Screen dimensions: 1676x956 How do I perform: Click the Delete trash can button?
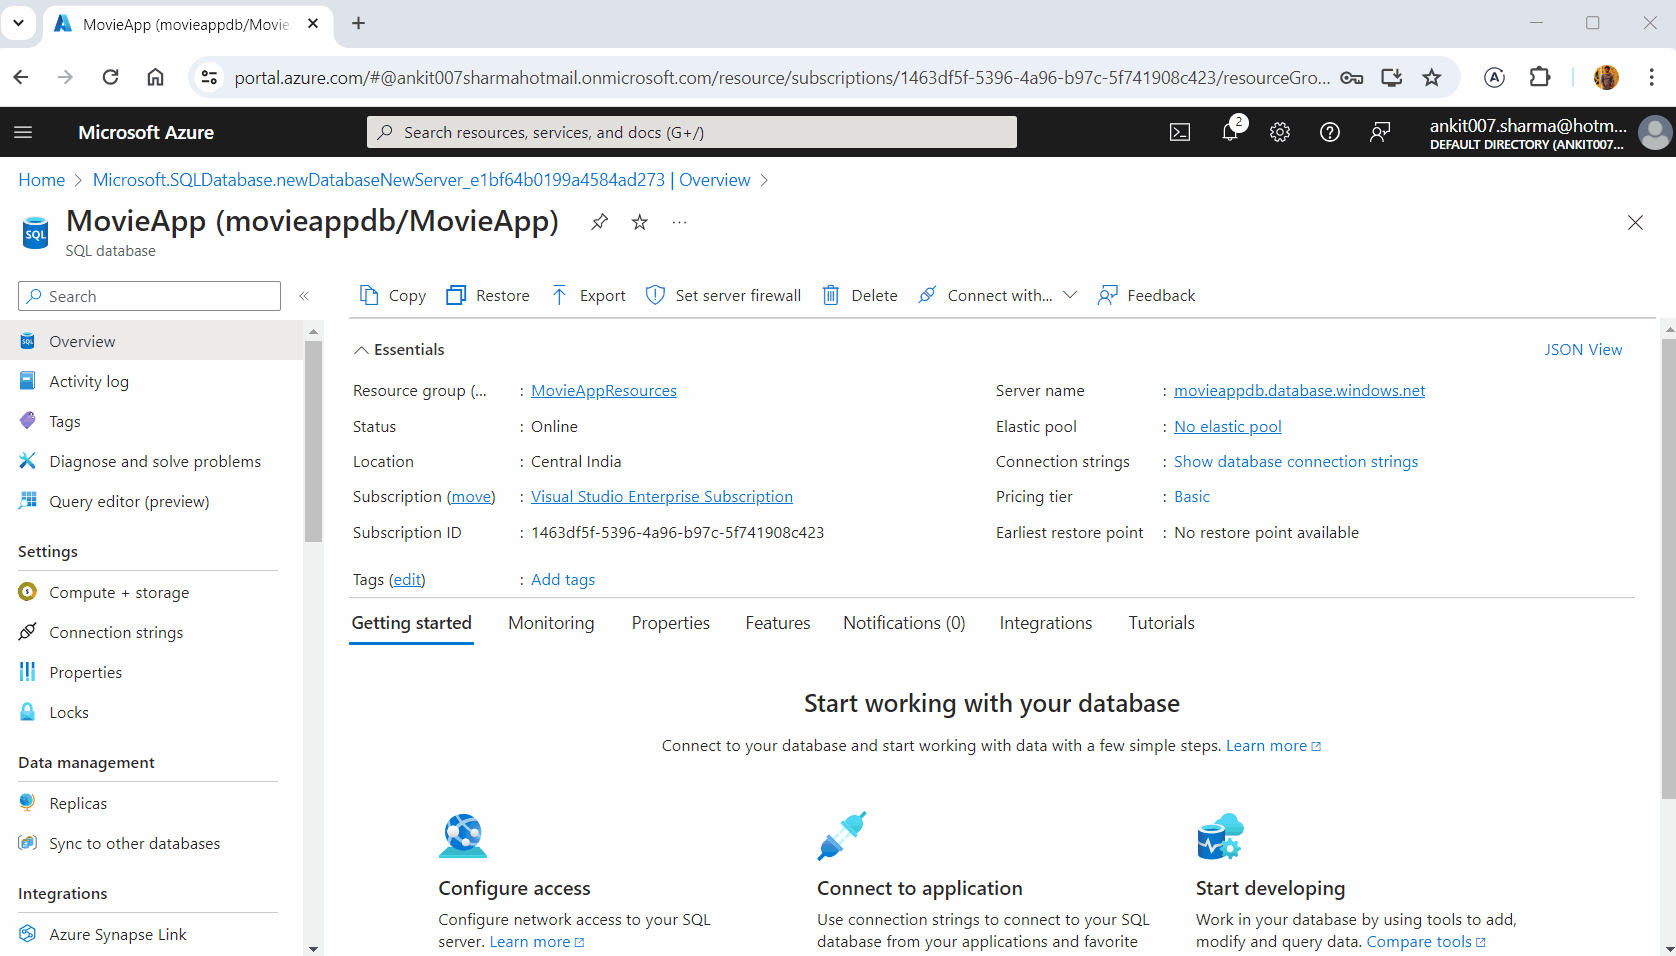tap(860, 295)
